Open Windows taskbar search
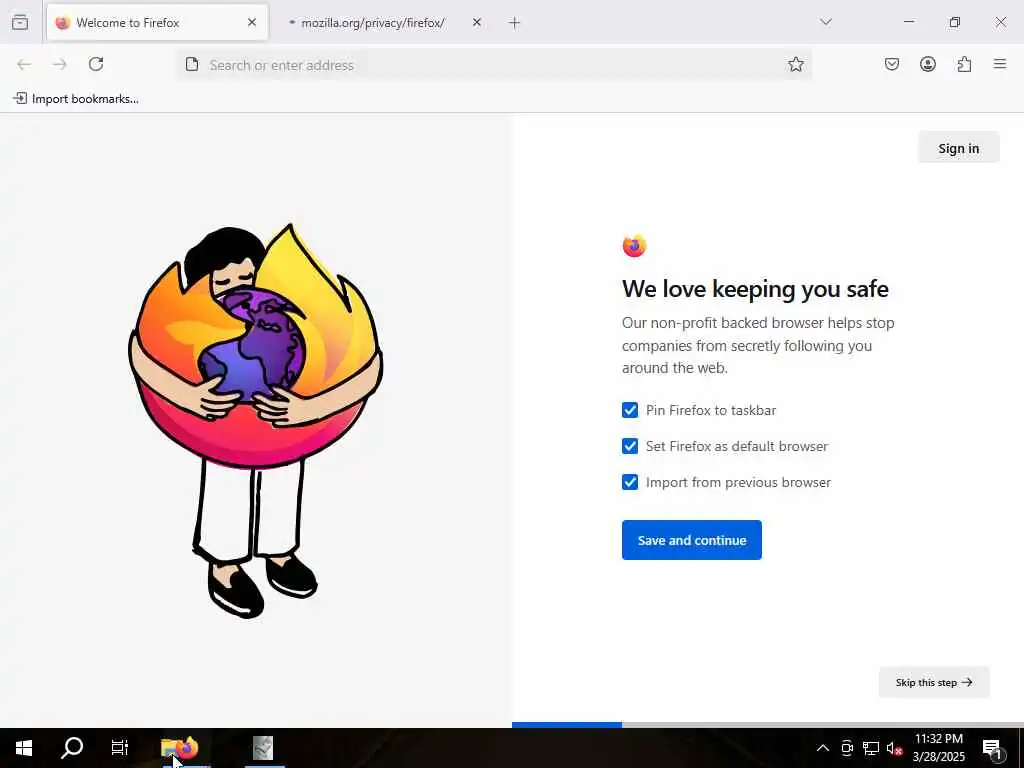Image resolution: width=1024 pixels, height=768 pixels. (72, 748)
